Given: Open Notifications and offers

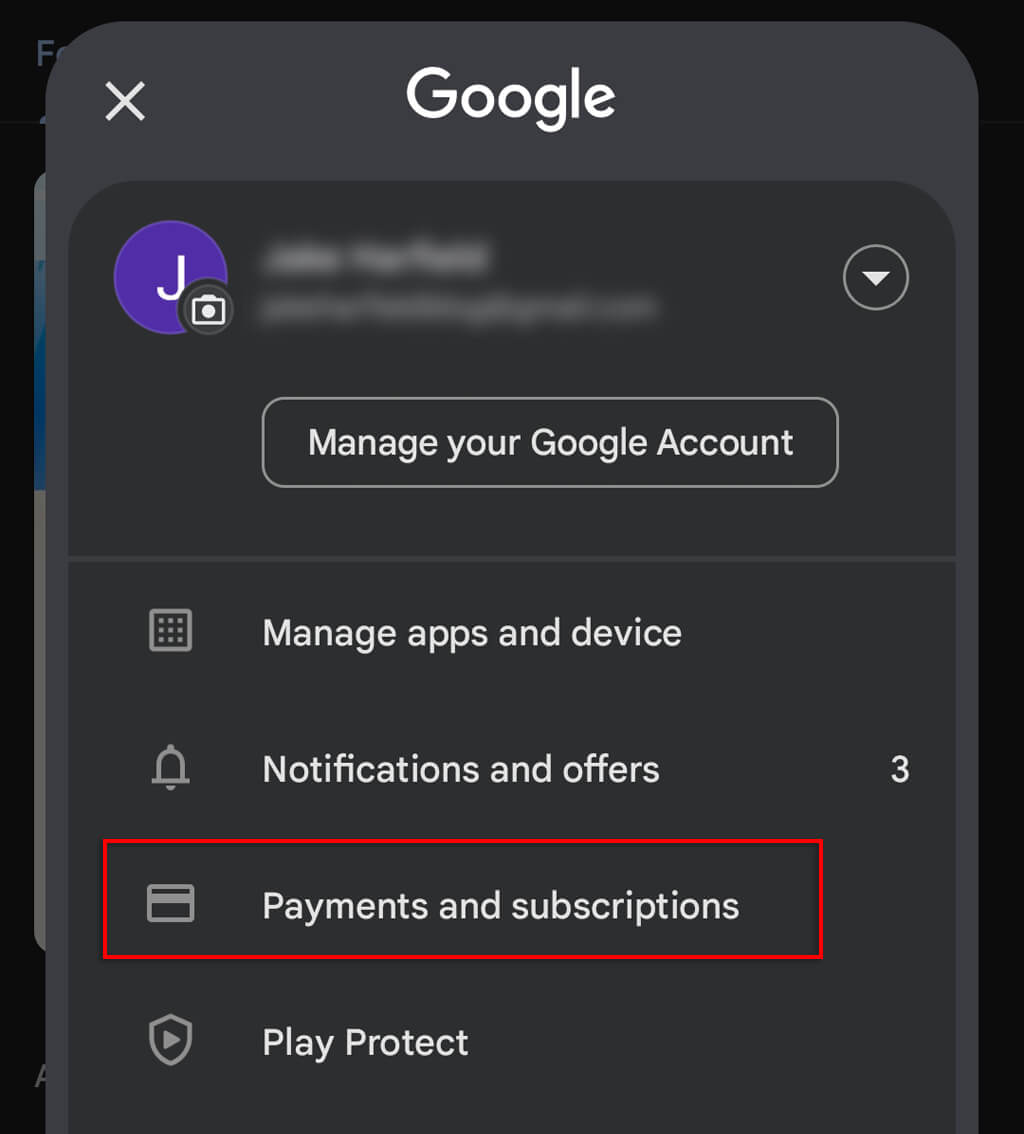Looking at the screenshot, I should tap(461, 769).
